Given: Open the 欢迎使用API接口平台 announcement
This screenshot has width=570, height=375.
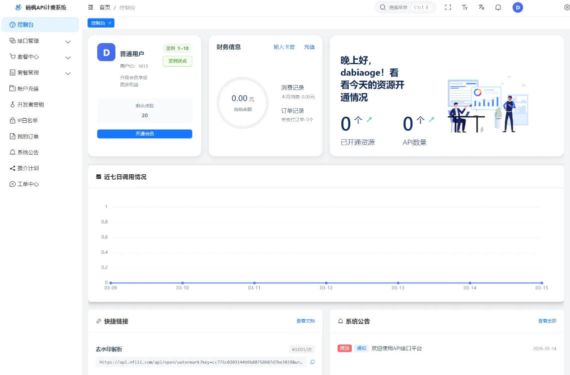Looking at the screenshot, I should (x=397, y=348).
